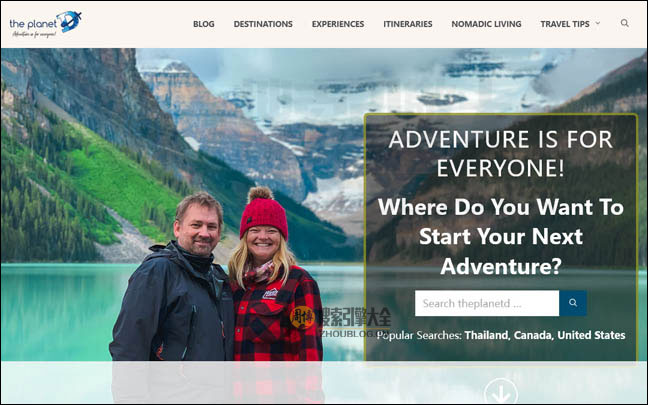Click 'Where Do You Want To Start' heading
The width and height of the screenshot is (648, 405).
[x=500, y=236]
